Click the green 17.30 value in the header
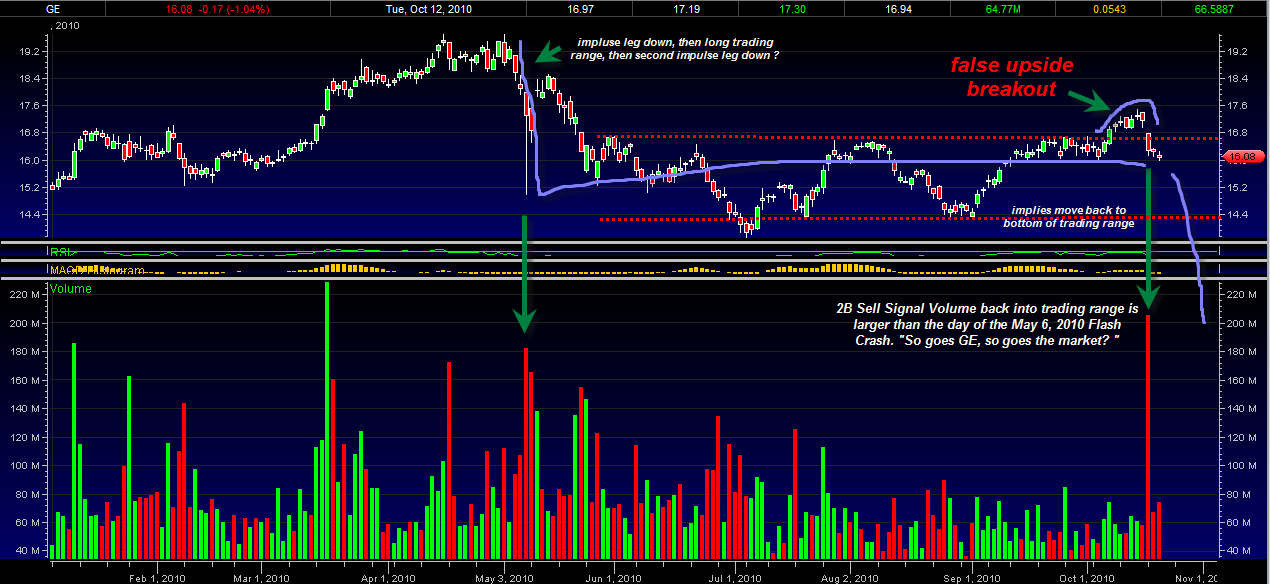The width and height of the screenshot is (1270, 584). pos(793,8)
